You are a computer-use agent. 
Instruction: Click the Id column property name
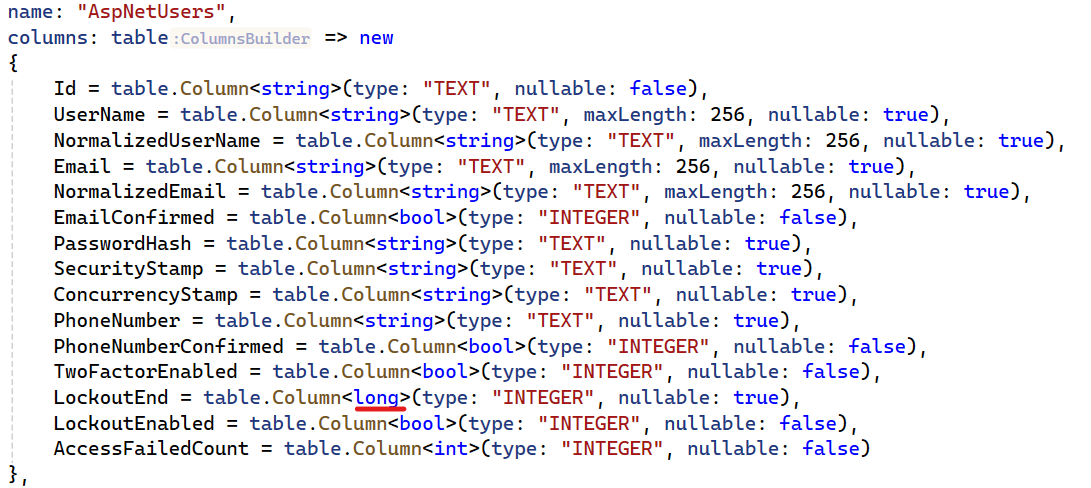click(65, 89)
